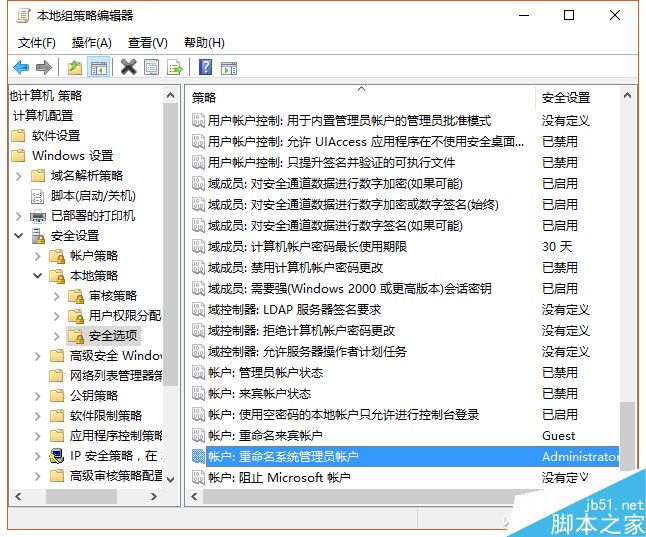Click the Export list toolbar icon
Screen dimensions: 646x537
pyautogui.click(x=175, y=68)
